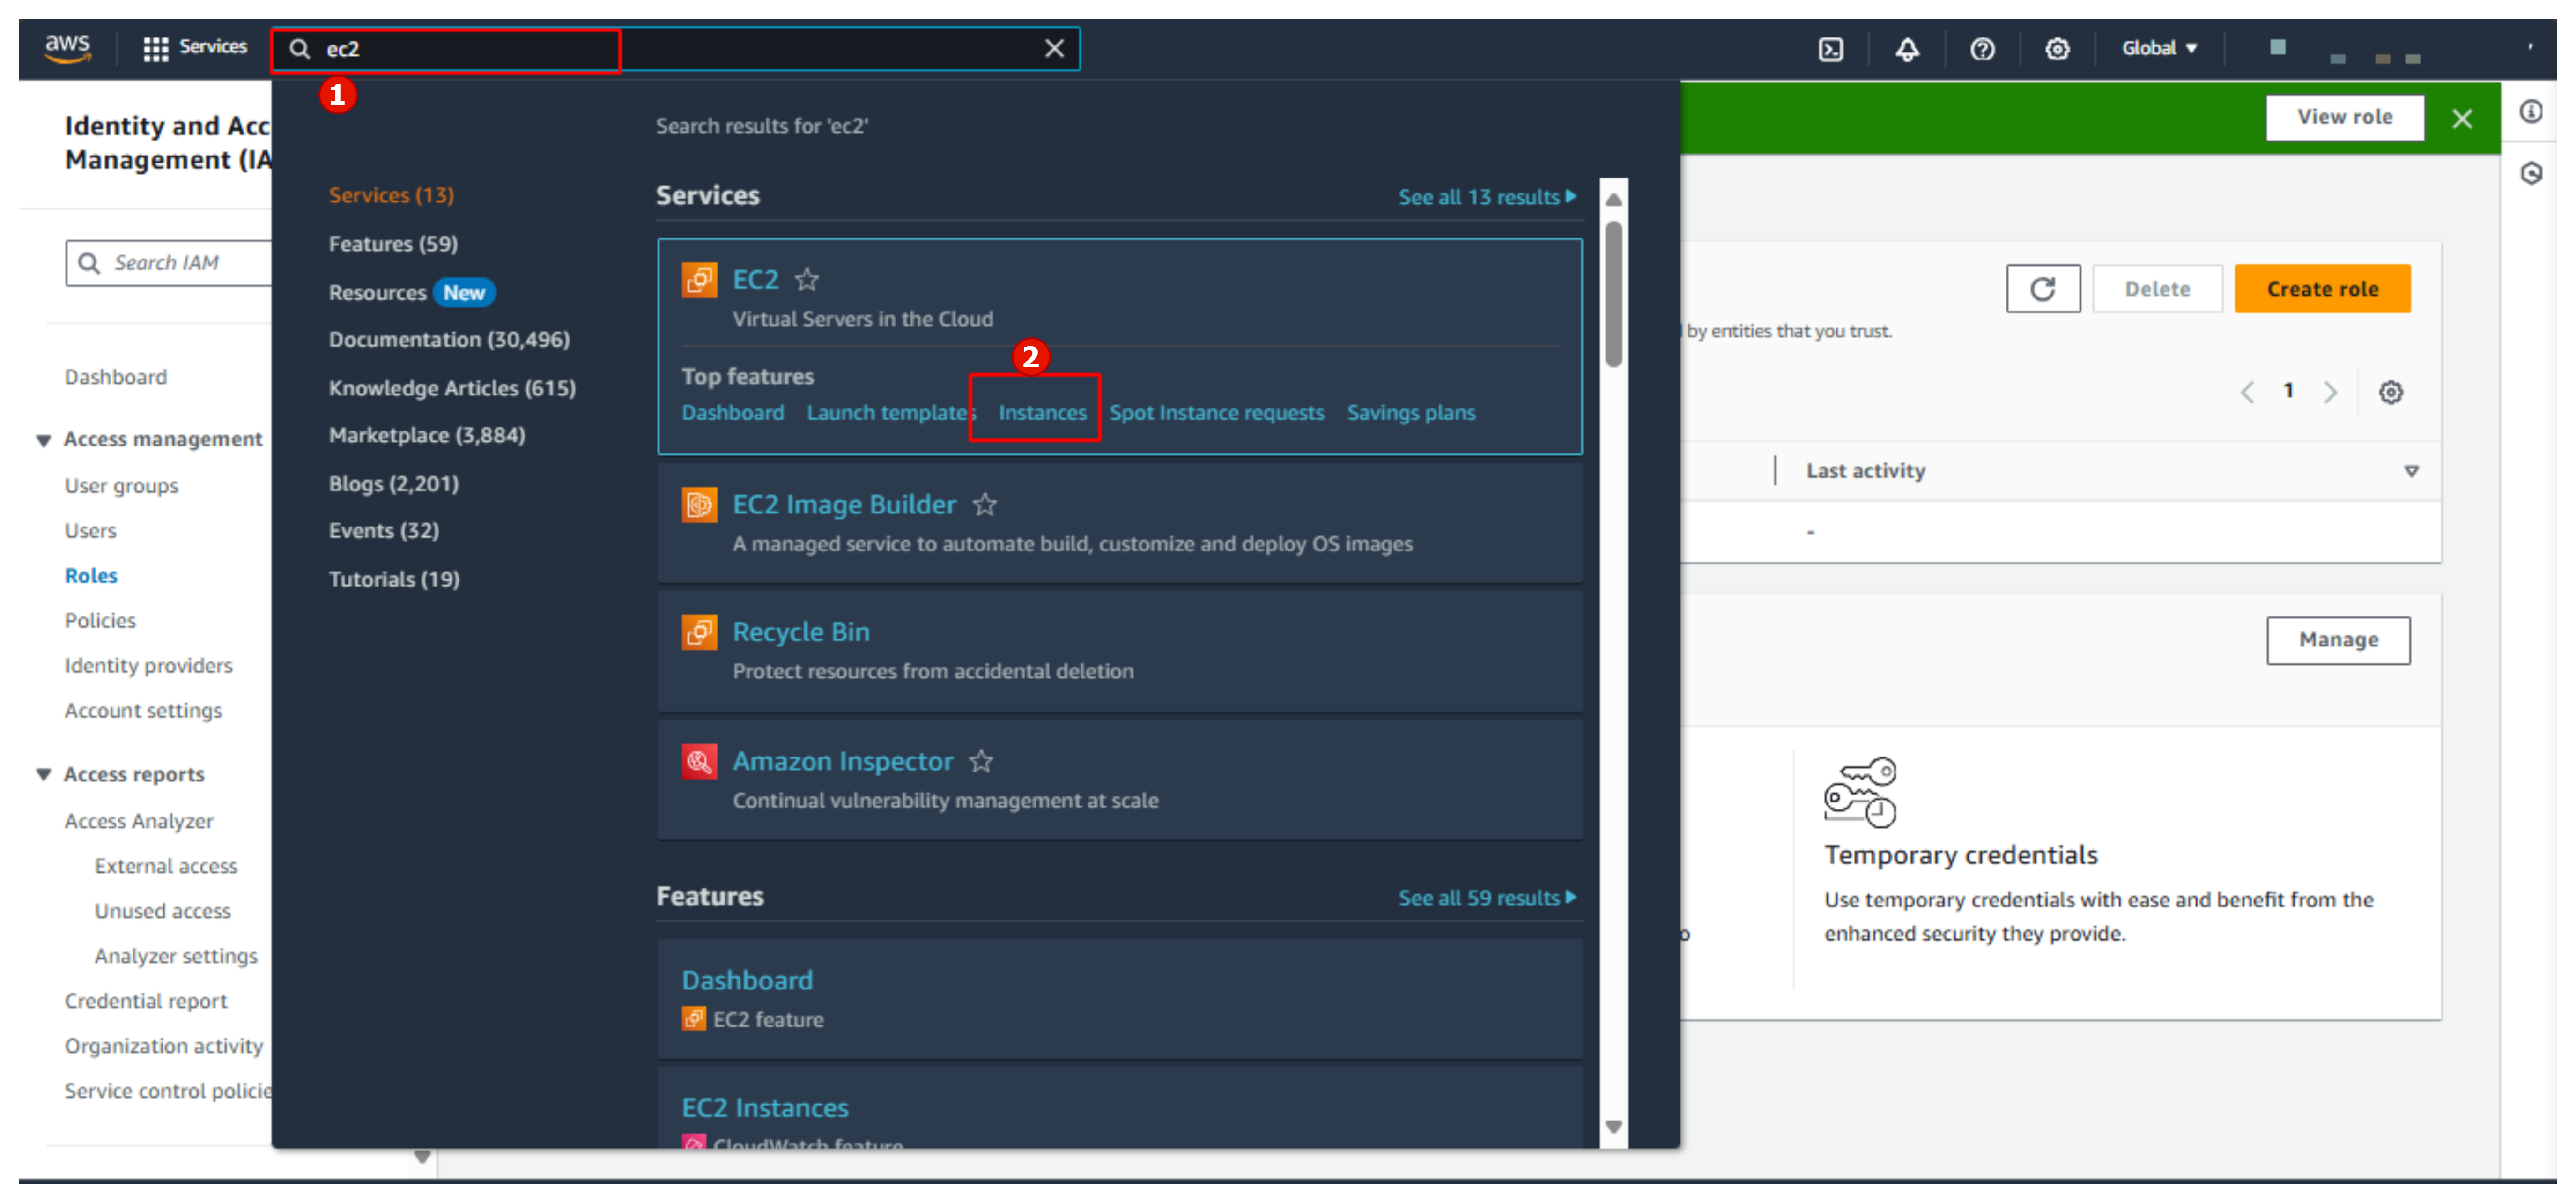Go to the previous page of roles
2576x1203 pixels.
[x=2247, y=392]
